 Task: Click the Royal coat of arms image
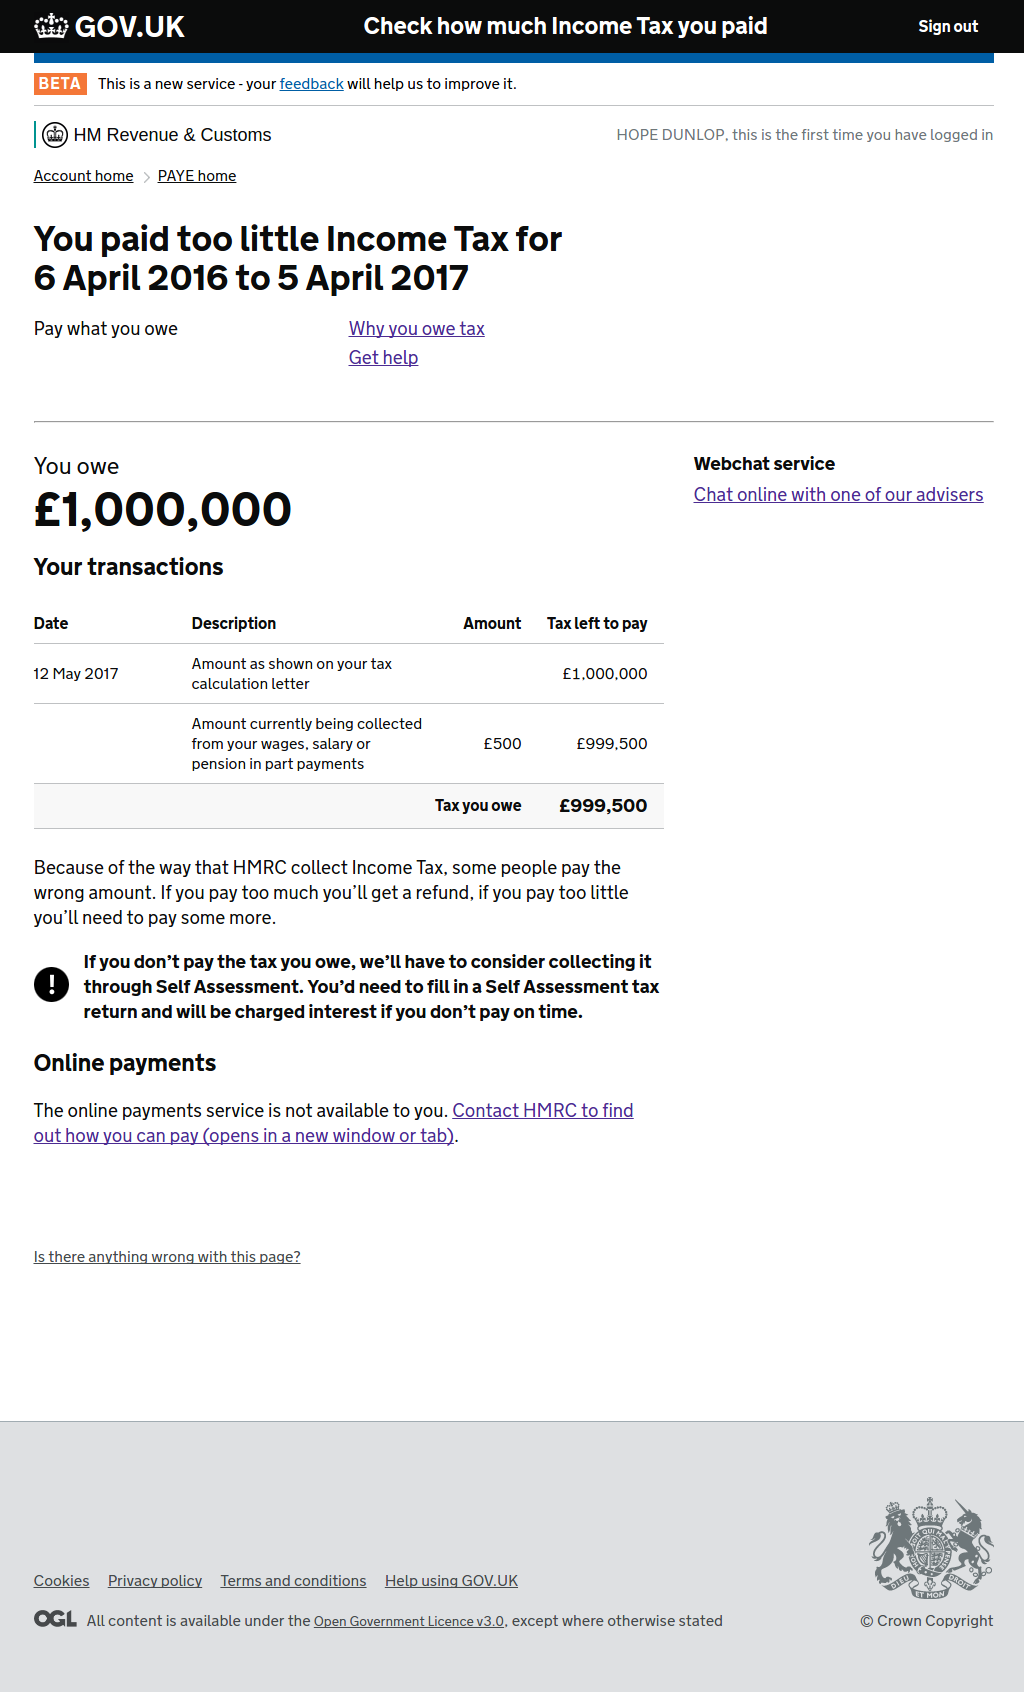tap(930, 1546)
